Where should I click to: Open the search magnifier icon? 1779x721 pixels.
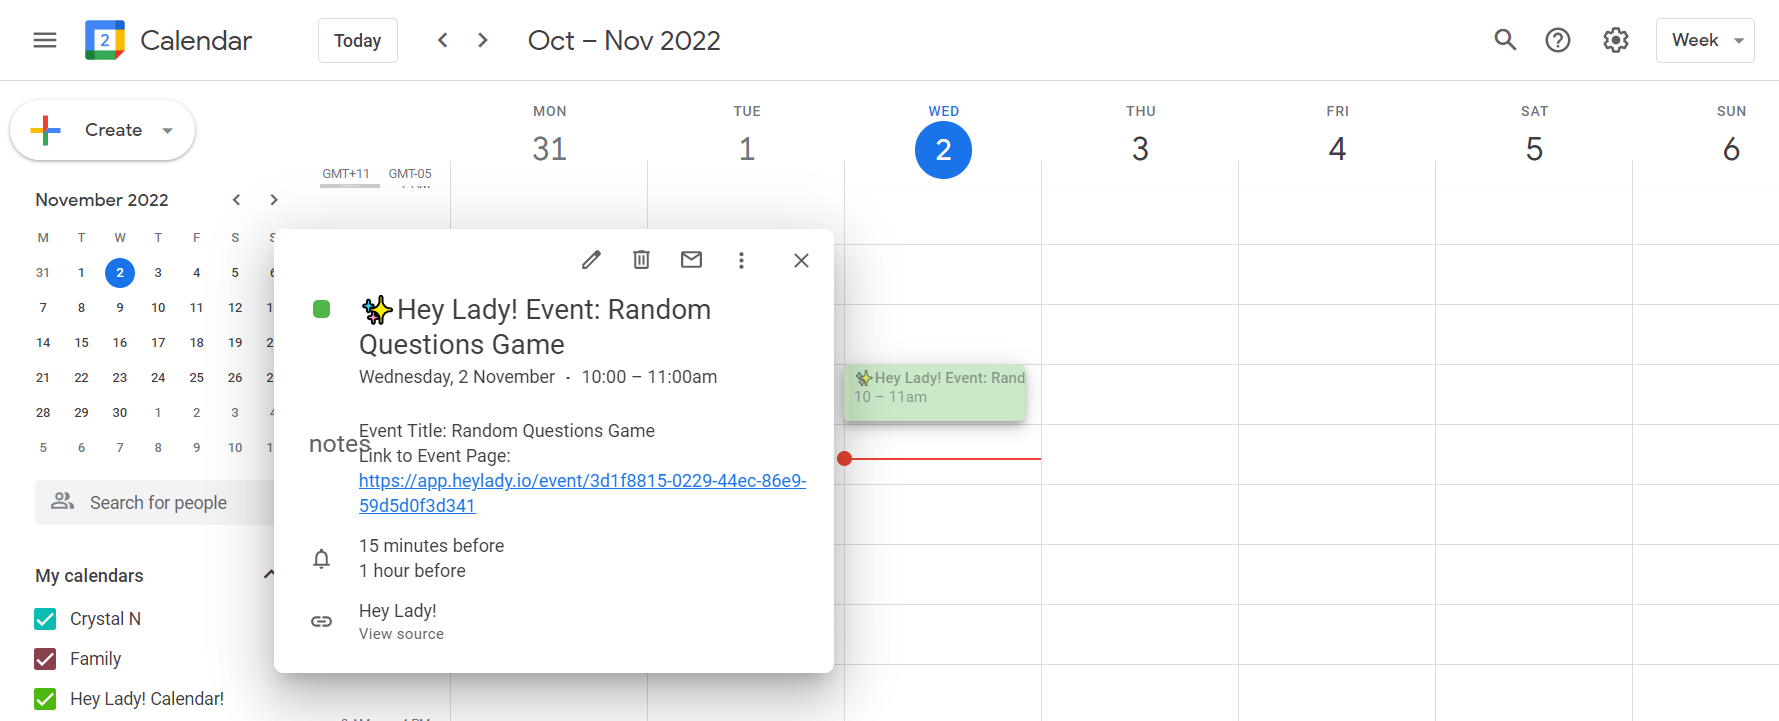pos(1505,40)
